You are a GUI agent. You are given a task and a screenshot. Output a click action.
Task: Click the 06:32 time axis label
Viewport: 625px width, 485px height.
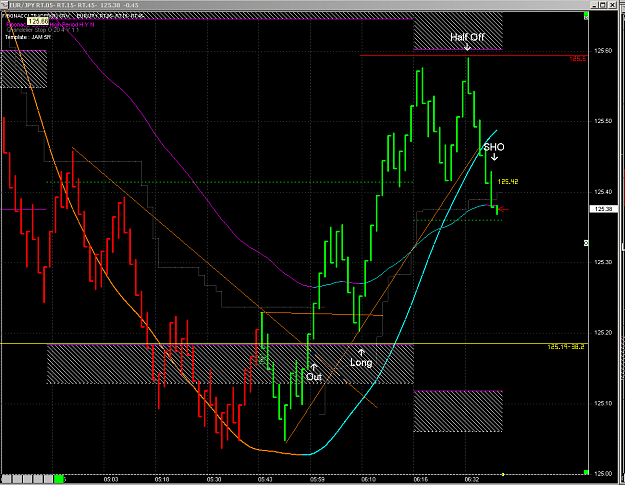pos(472,479)
